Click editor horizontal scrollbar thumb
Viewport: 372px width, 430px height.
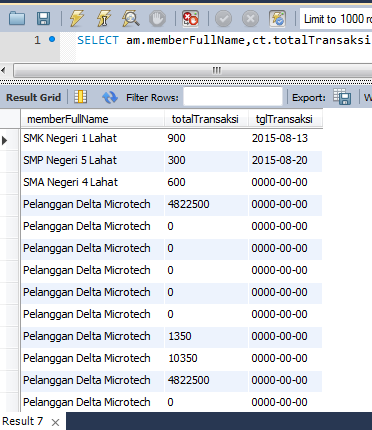click(217, 70)
